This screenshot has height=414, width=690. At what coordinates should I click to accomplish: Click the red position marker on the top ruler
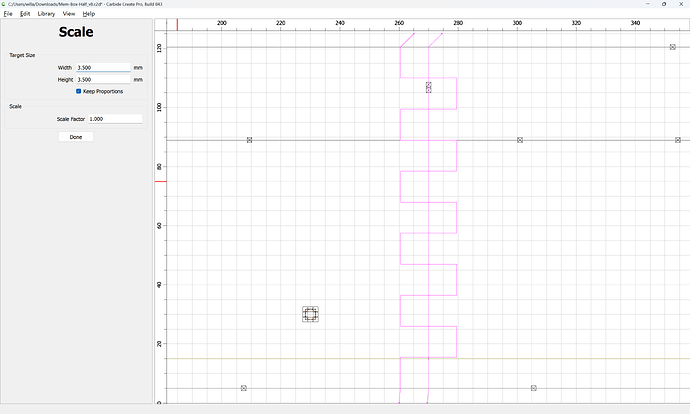pyautogui.click(x=177, y=25)
